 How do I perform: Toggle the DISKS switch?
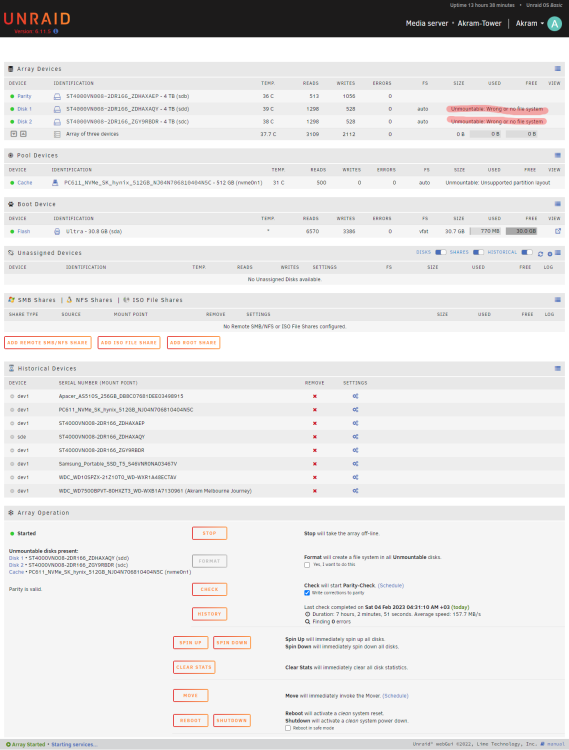point(440,252)
